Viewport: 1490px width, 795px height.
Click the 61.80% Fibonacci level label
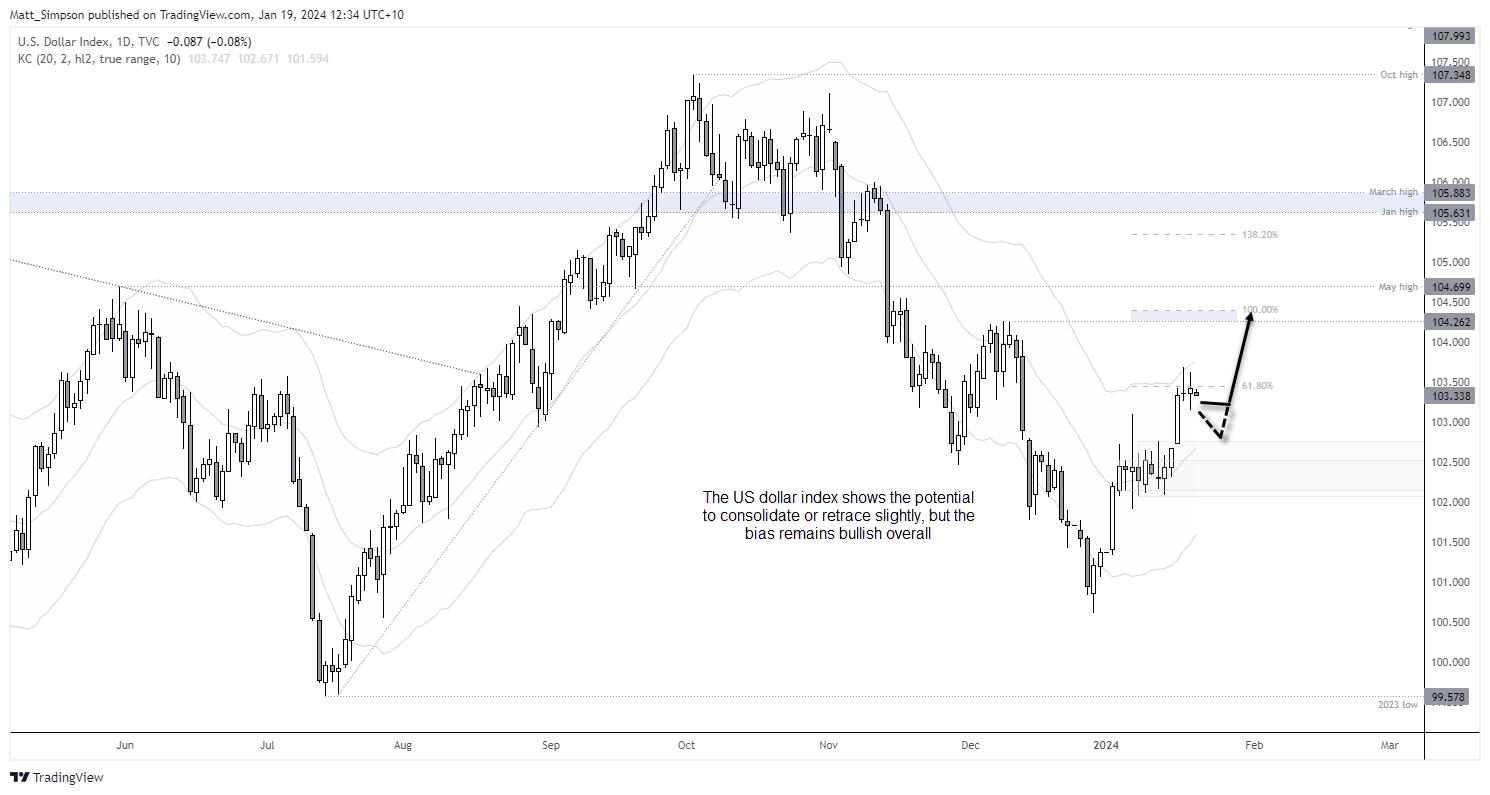1258,385
